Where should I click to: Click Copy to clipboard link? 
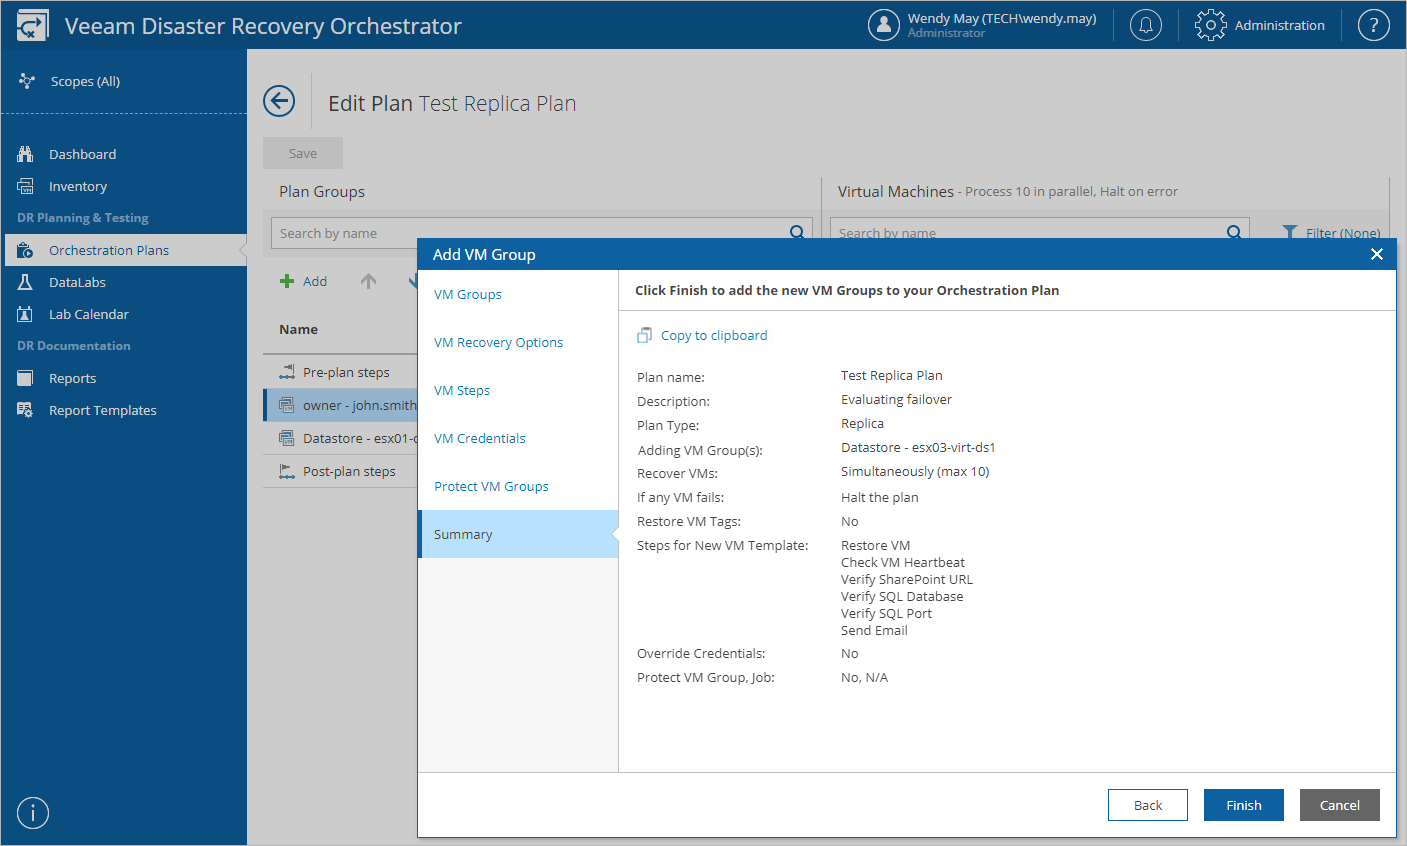[x=714, y=336]
